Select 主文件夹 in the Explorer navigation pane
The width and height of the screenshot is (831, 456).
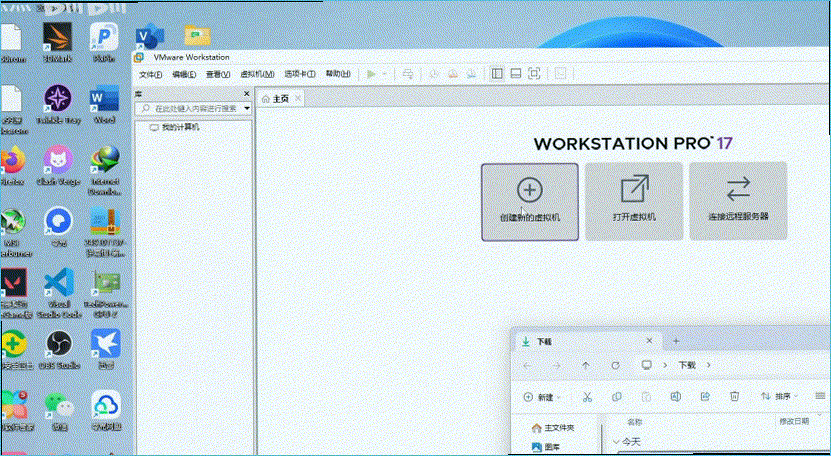(553, 428)
